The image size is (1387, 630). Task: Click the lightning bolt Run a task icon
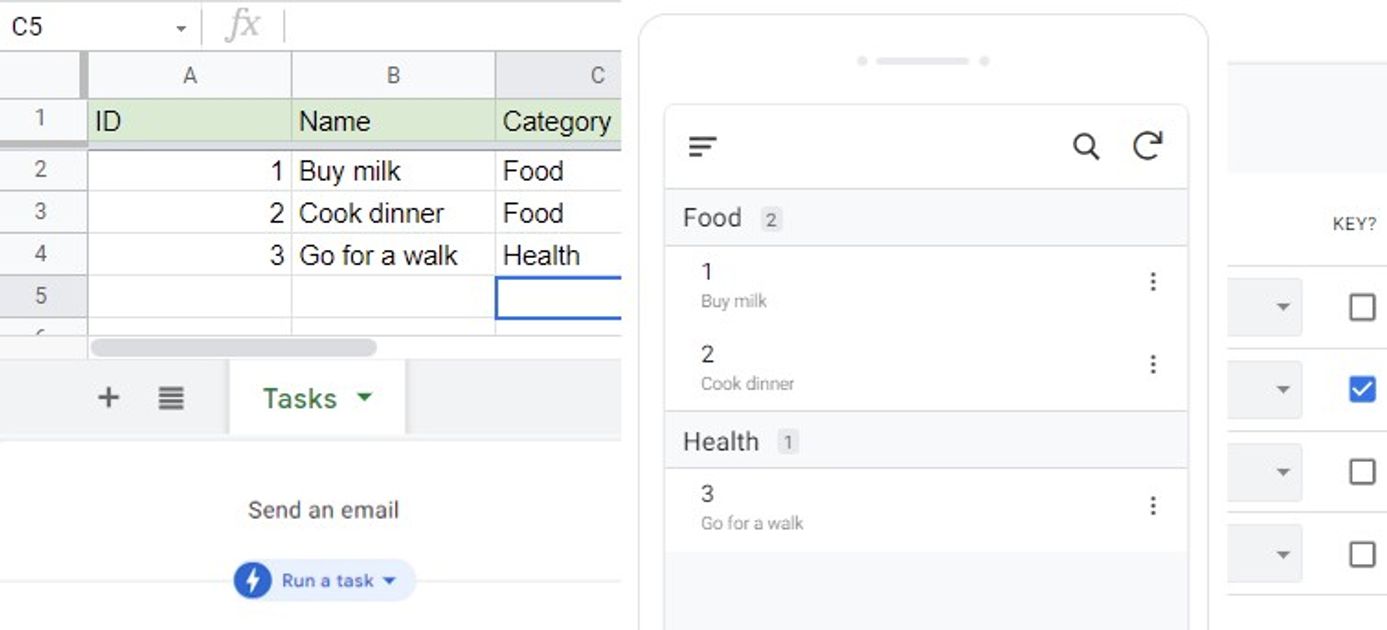[253, 580]
